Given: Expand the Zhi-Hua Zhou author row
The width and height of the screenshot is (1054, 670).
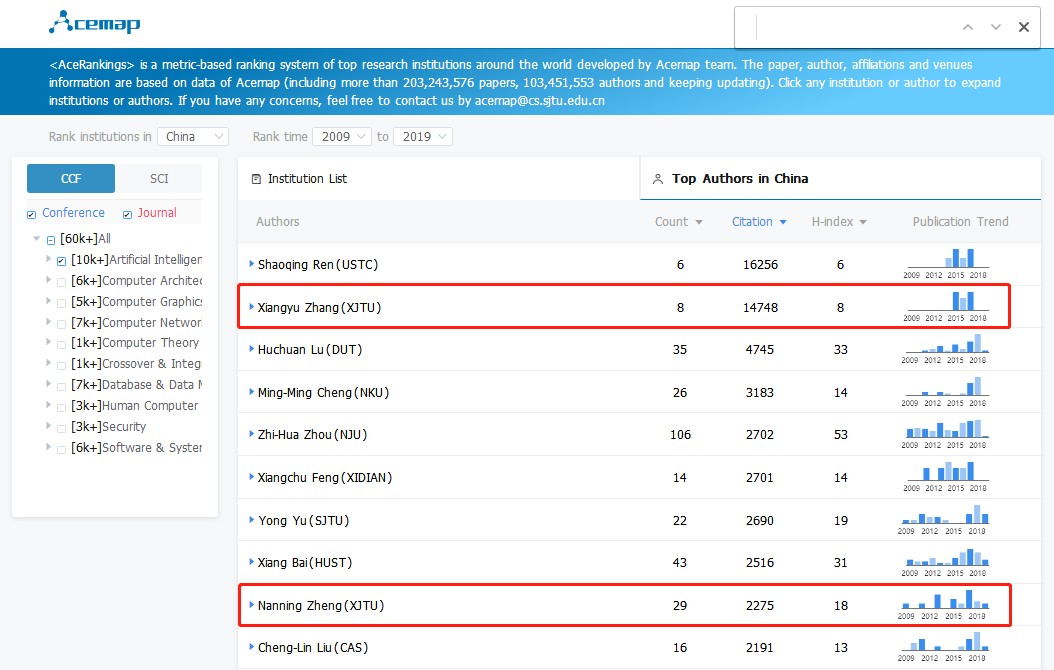Looking at the screenshot, I should (251, 435).
